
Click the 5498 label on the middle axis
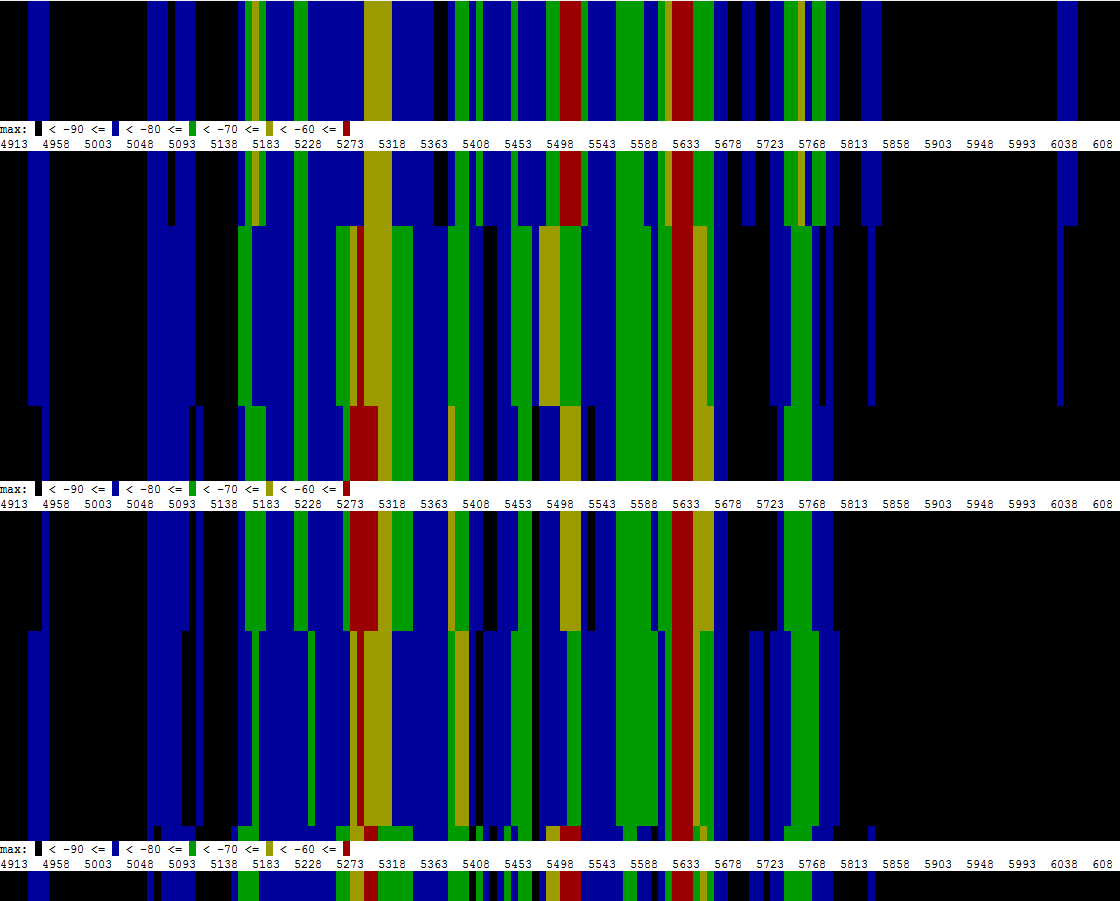click(x=560, y=505)
